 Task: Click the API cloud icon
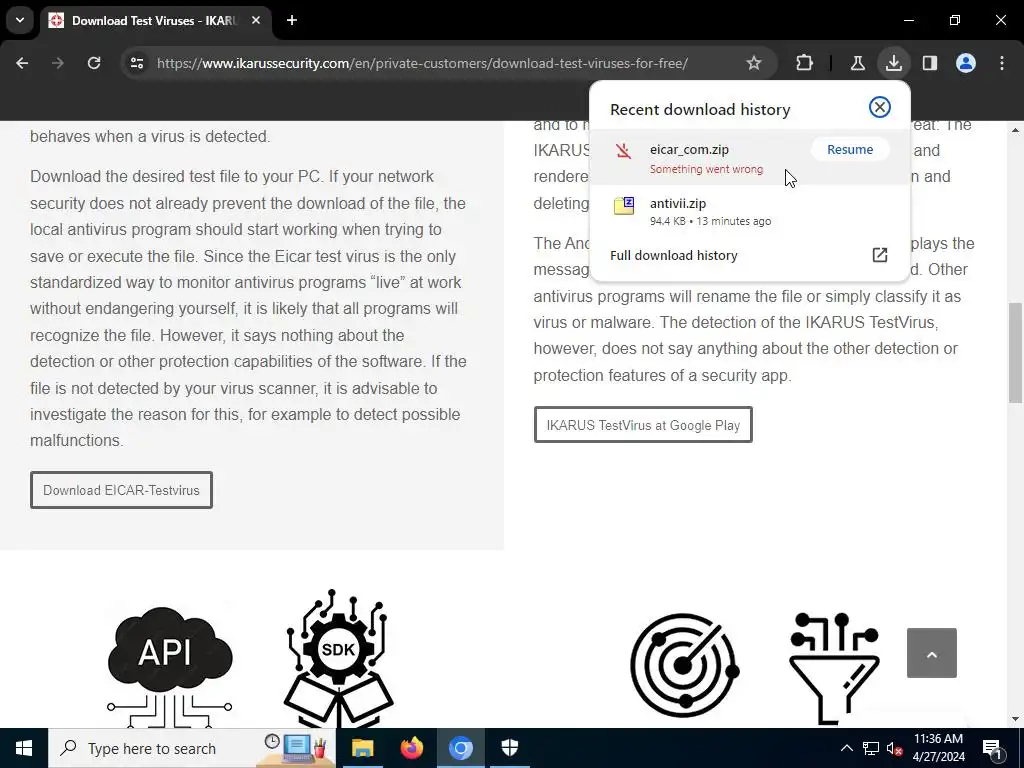click(168, 665)
